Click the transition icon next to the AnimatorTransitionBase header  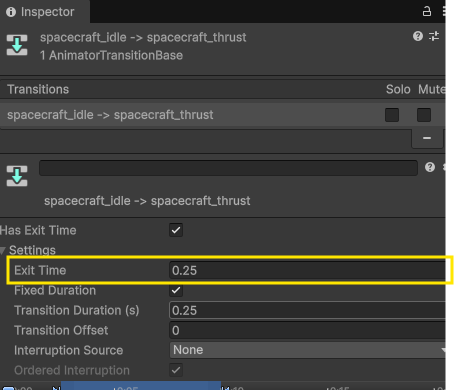[x=17, y=45]
